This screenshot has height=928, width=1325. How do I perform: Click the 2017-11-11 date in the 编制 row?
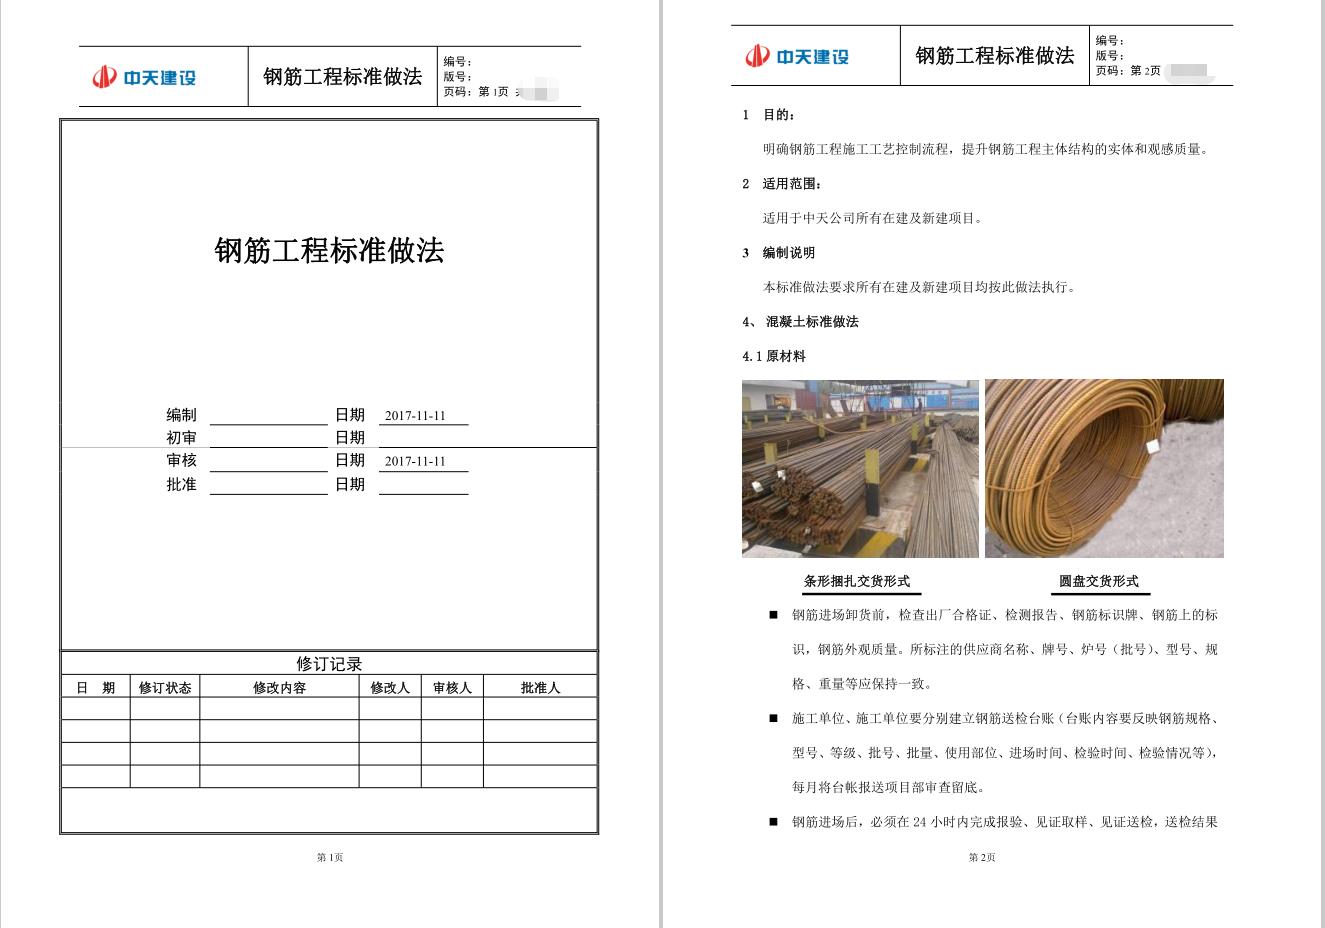point(415,416)
